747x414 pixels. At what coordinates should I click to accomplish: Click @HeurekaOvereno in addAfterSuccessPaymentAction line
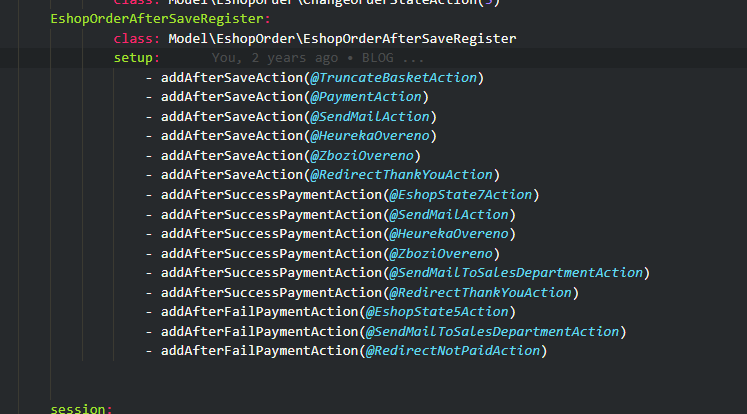(449, 234)
